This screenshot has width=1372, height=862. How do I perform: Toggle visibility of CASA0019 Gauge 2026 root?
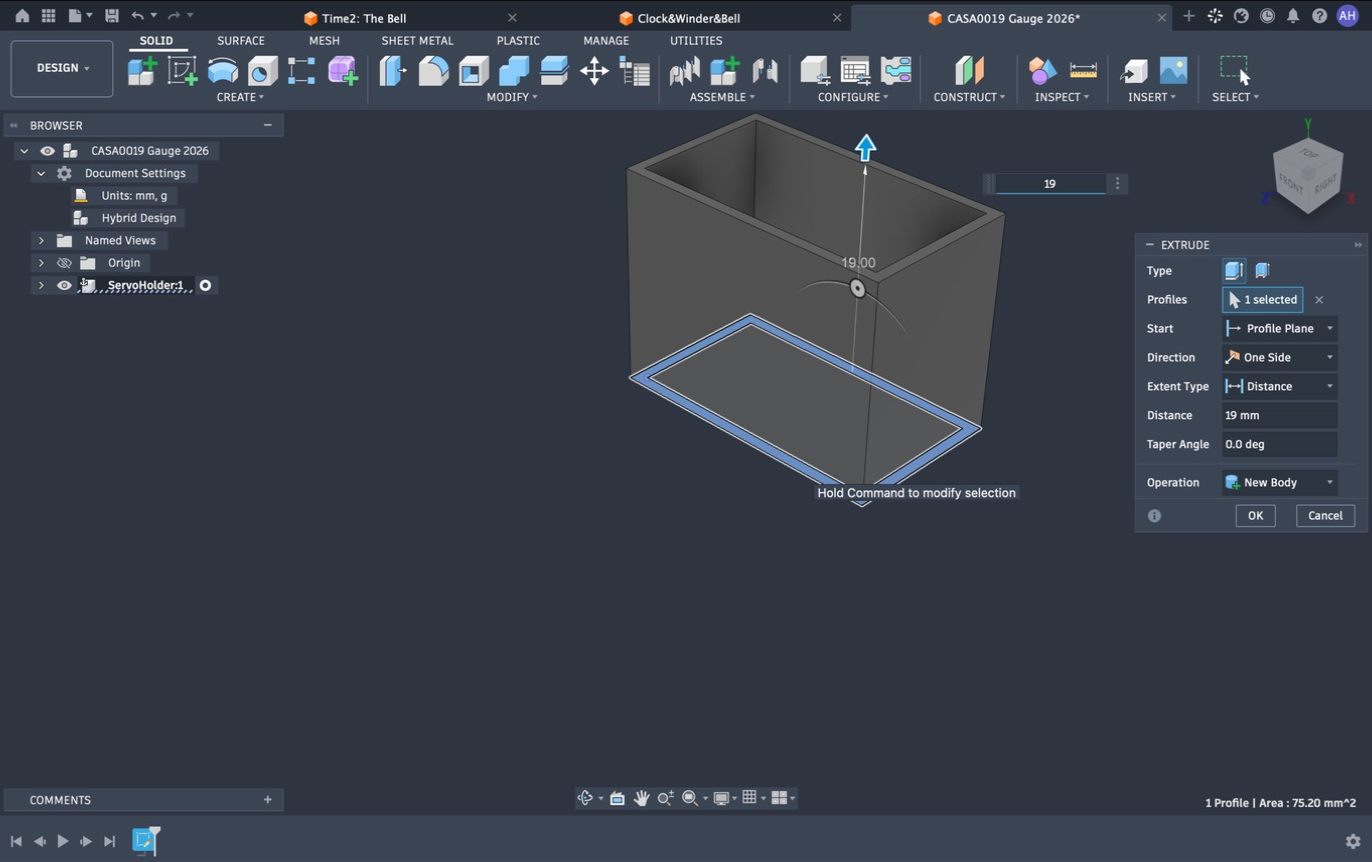(47, 151)
